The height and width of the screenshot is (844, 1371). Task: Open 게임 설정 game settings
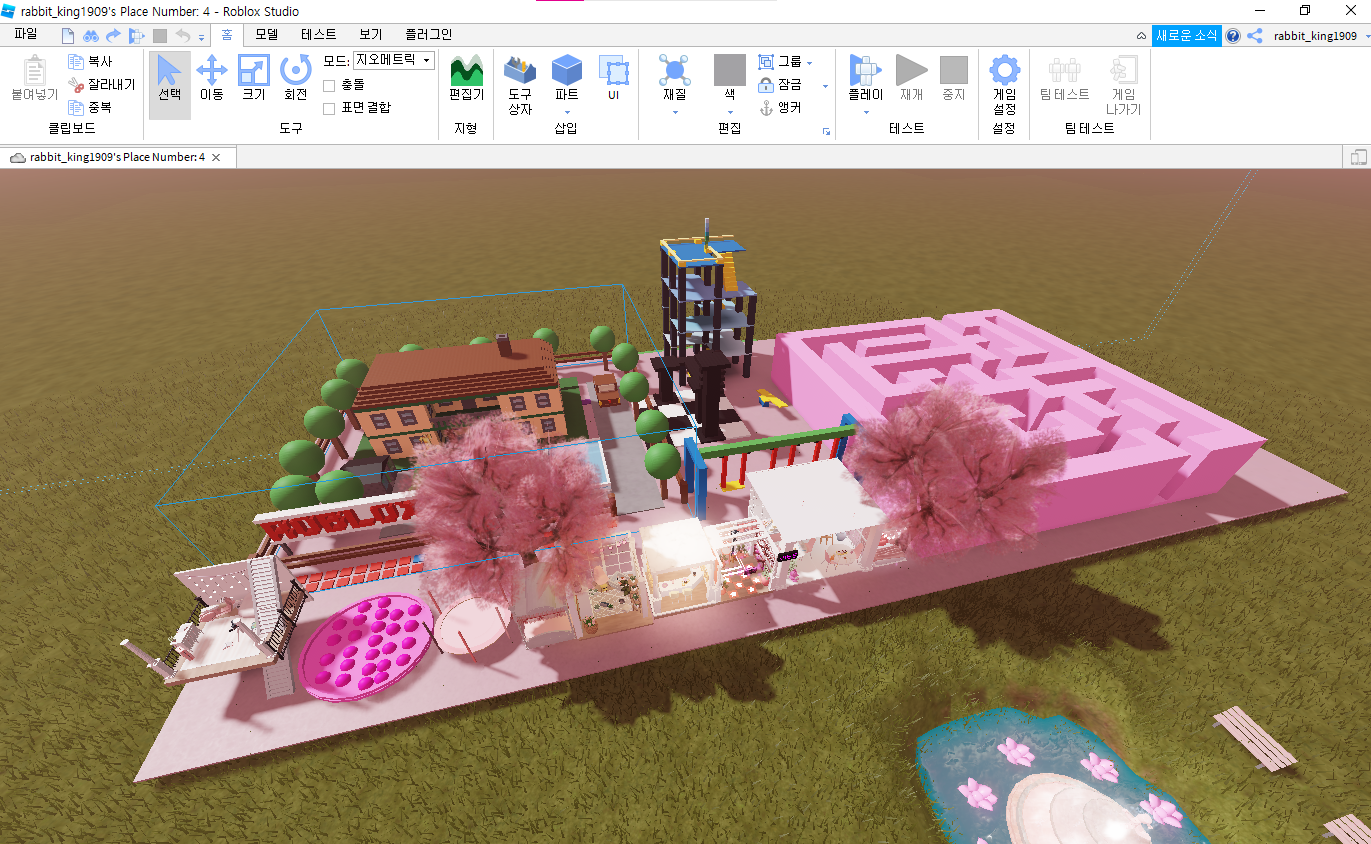(1004, 85)
